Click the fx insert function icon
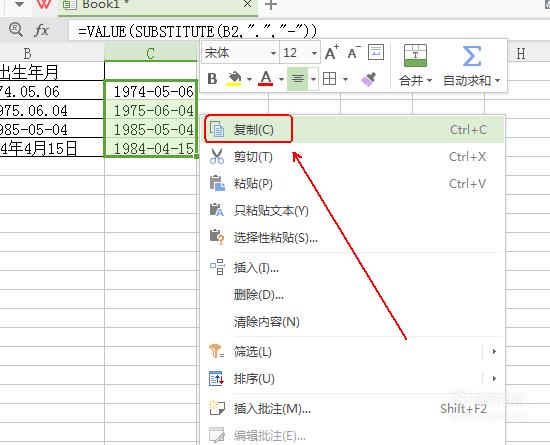550x445 pixels. (x=42, y=30)
